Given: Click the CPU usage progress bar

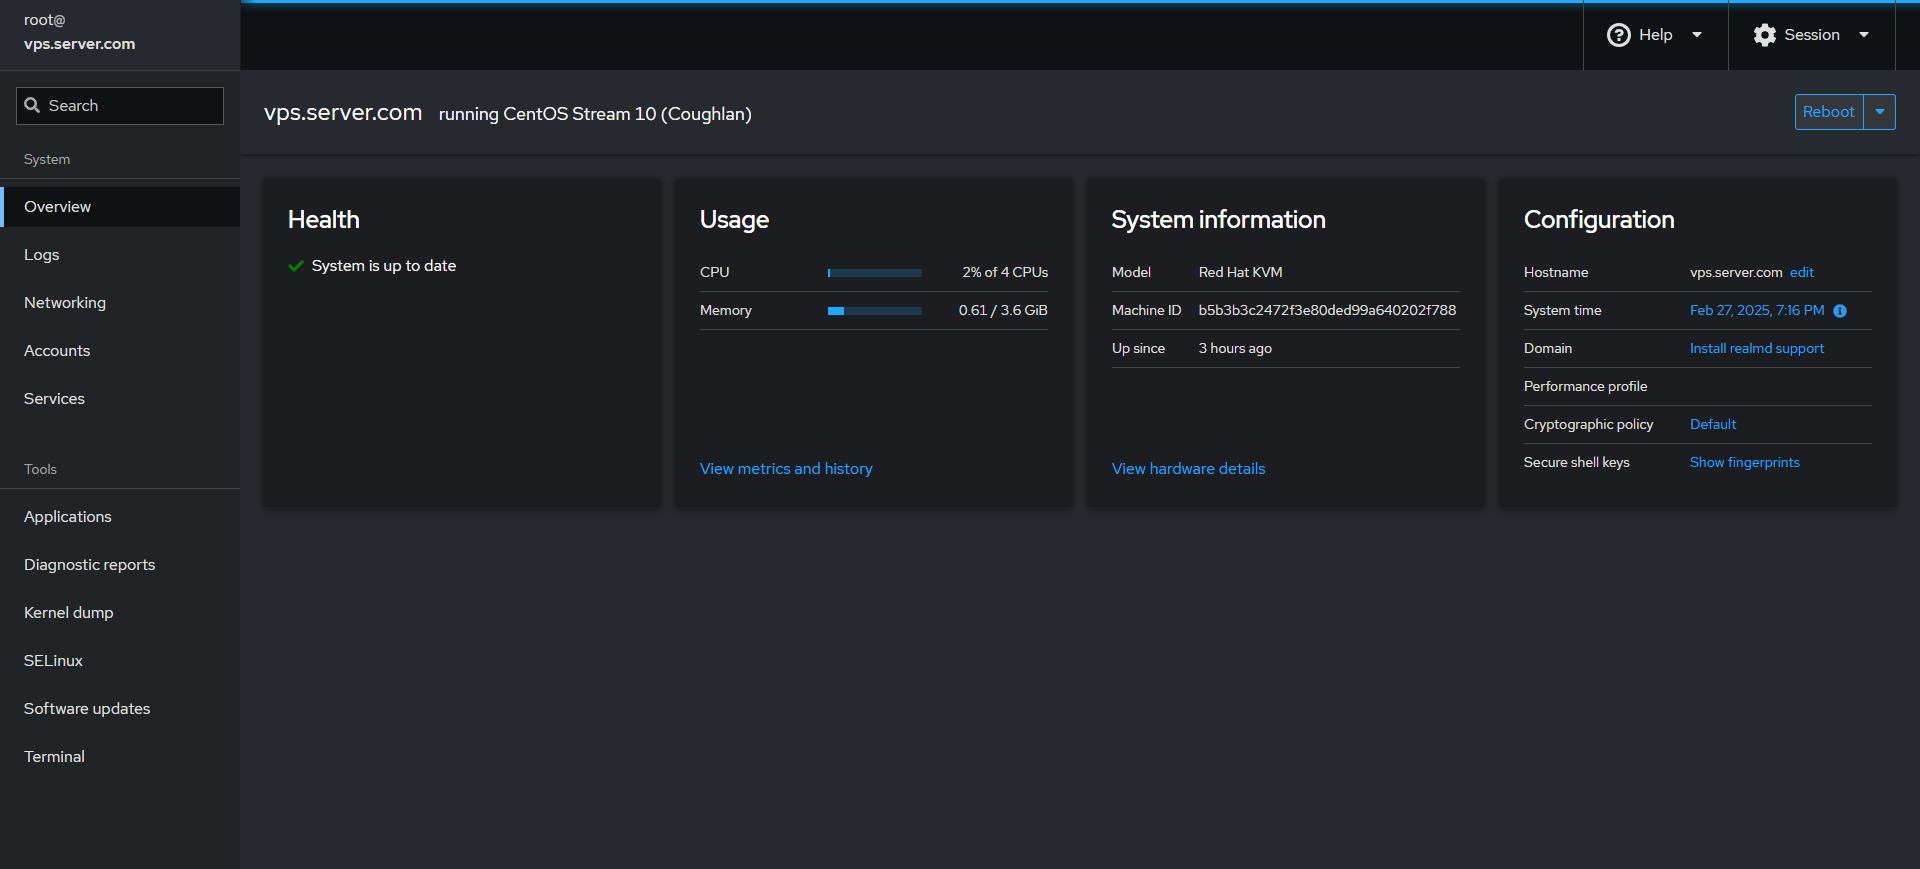Looking at the screenshot, I should point(875,273).
